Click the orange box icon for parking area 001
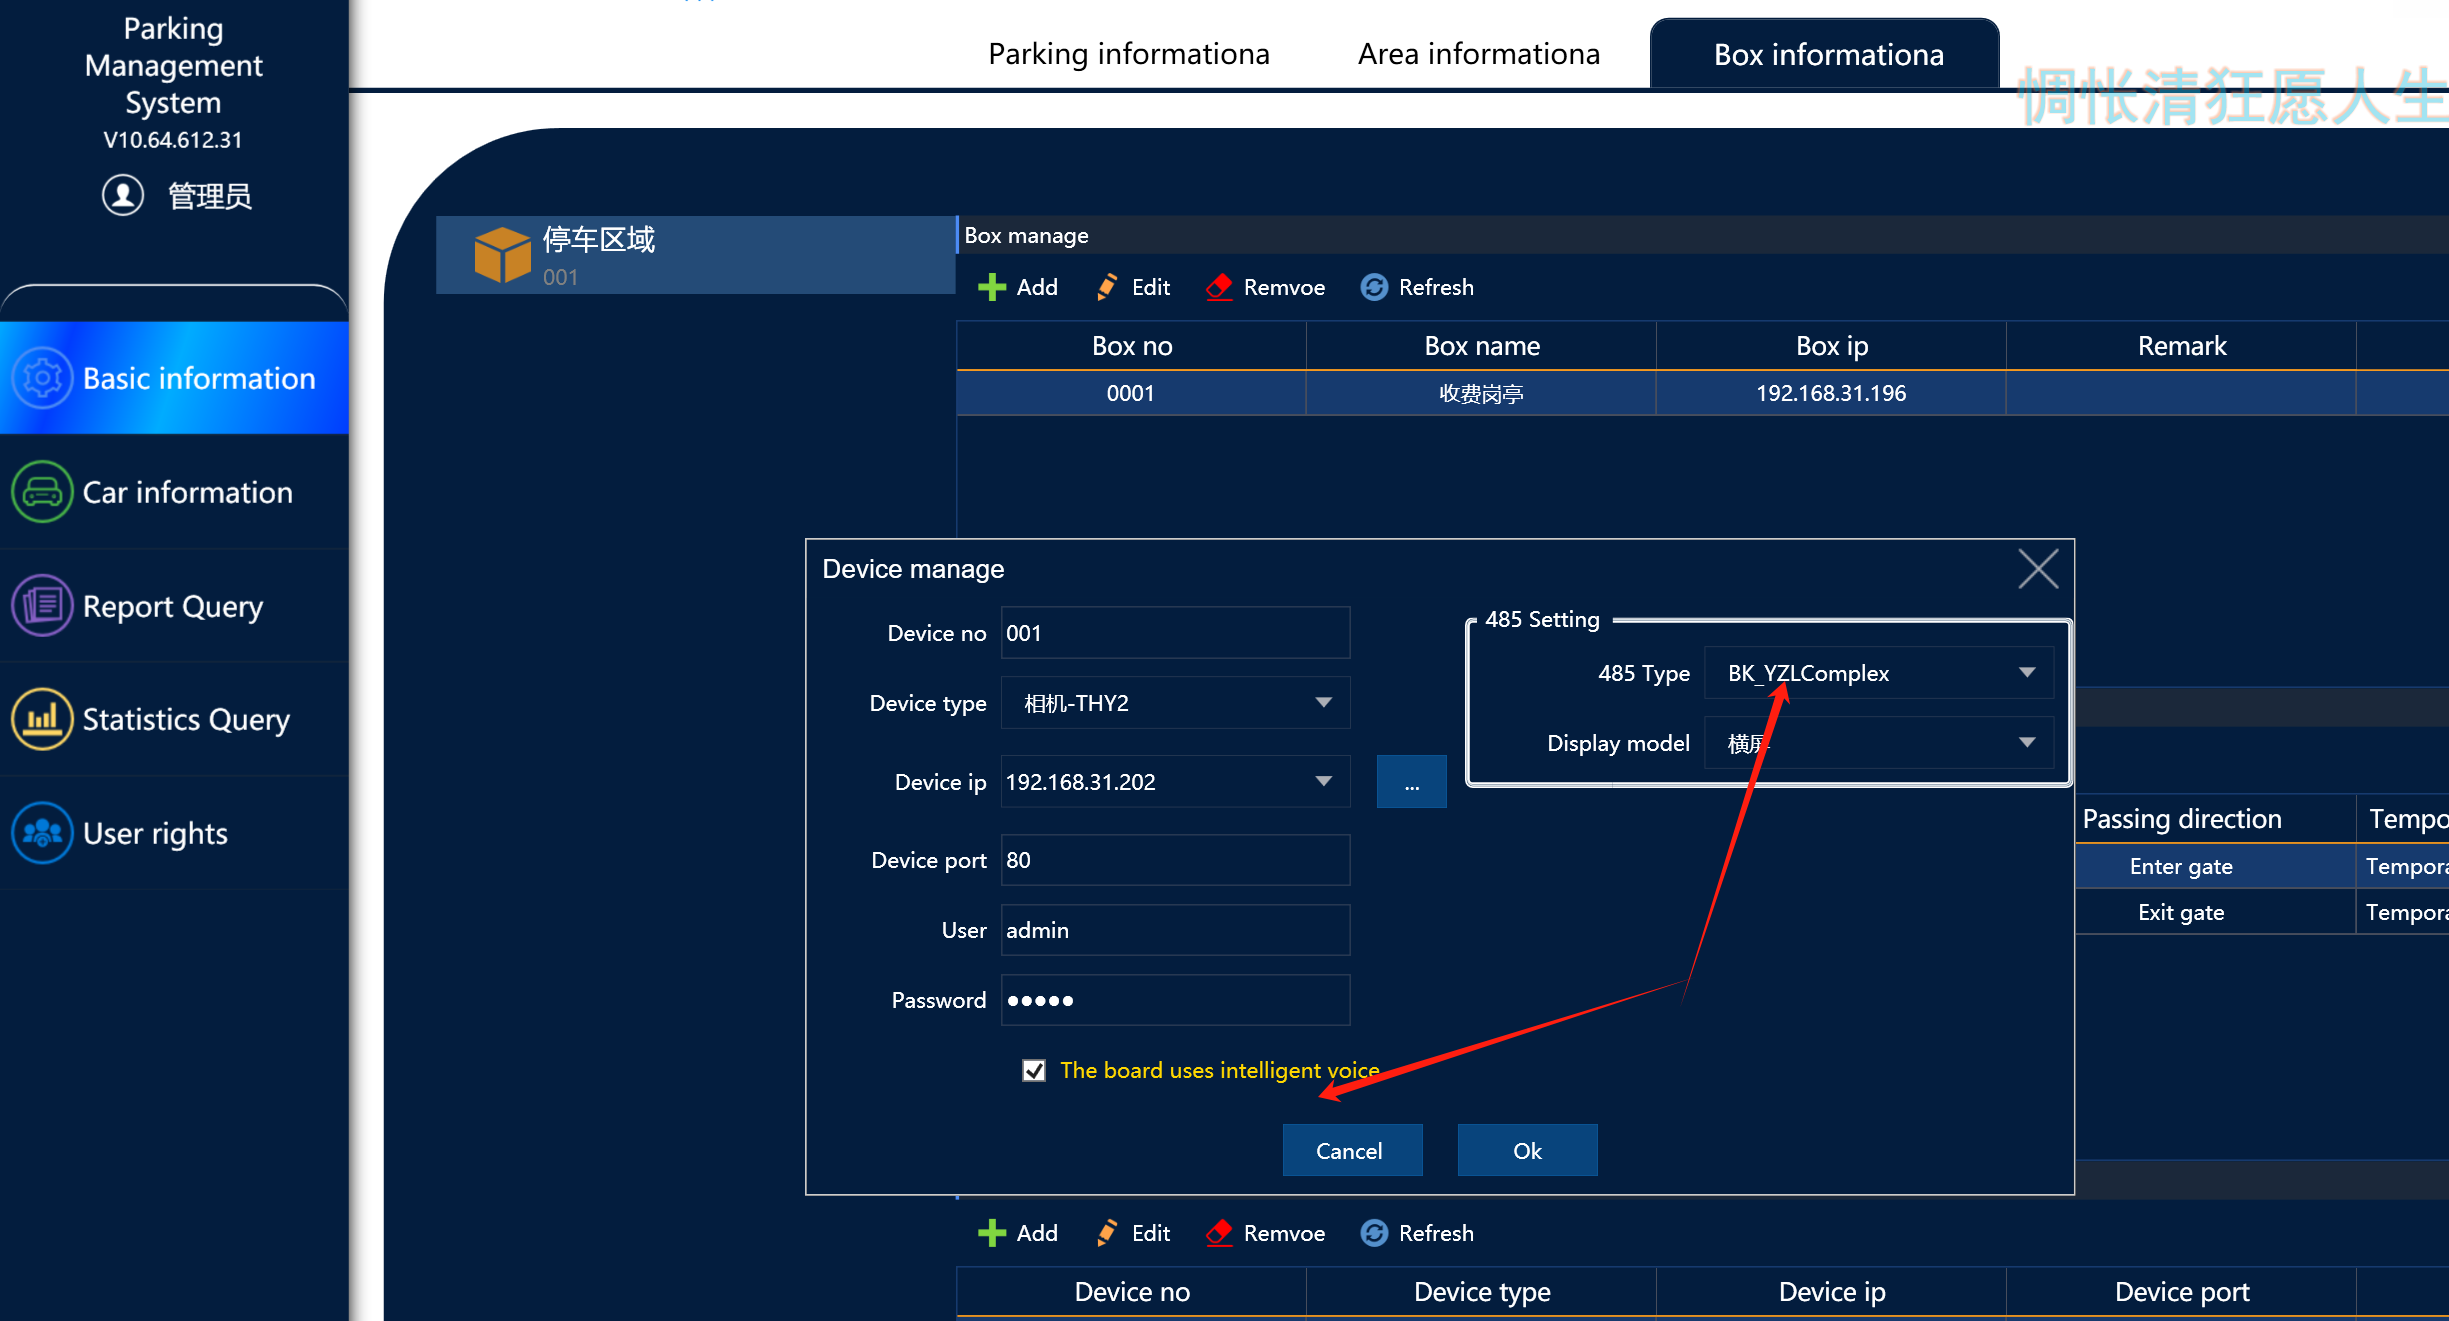The width and height of the screenshot is (2449, 1321). 502,254
